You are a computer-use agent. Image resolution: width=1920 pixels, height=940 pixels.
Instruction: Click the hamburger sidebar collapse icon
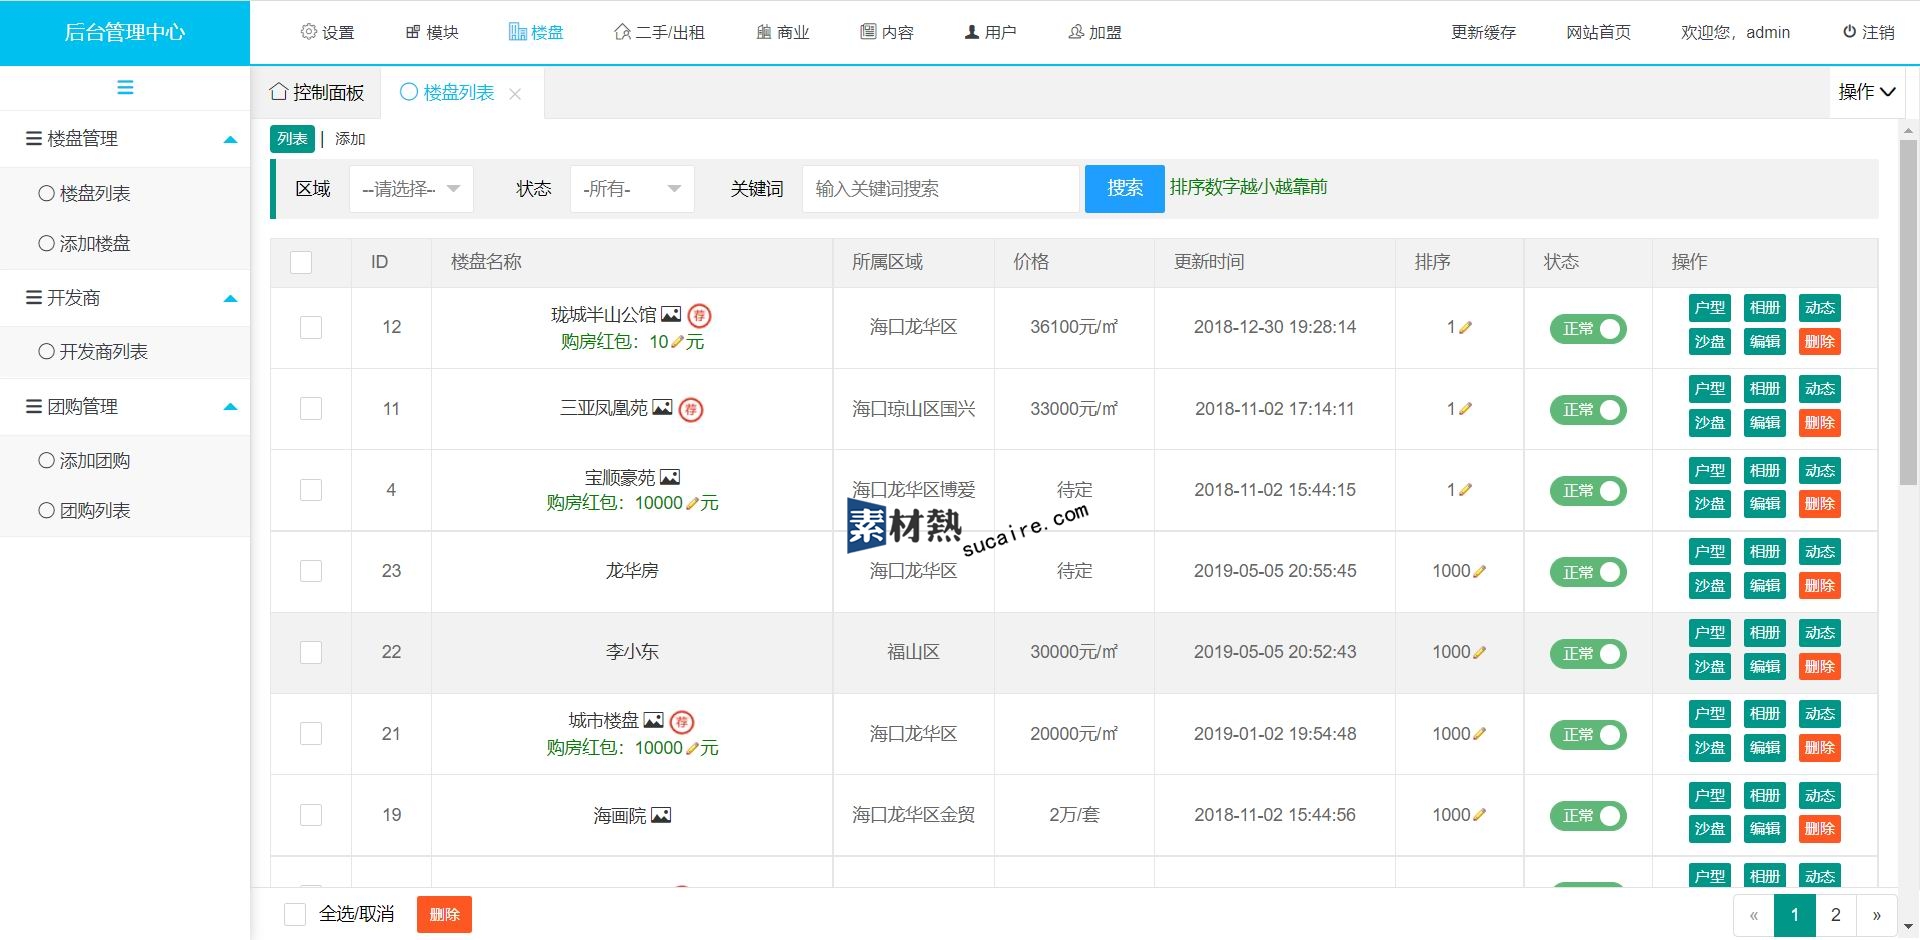pos(125,88)
